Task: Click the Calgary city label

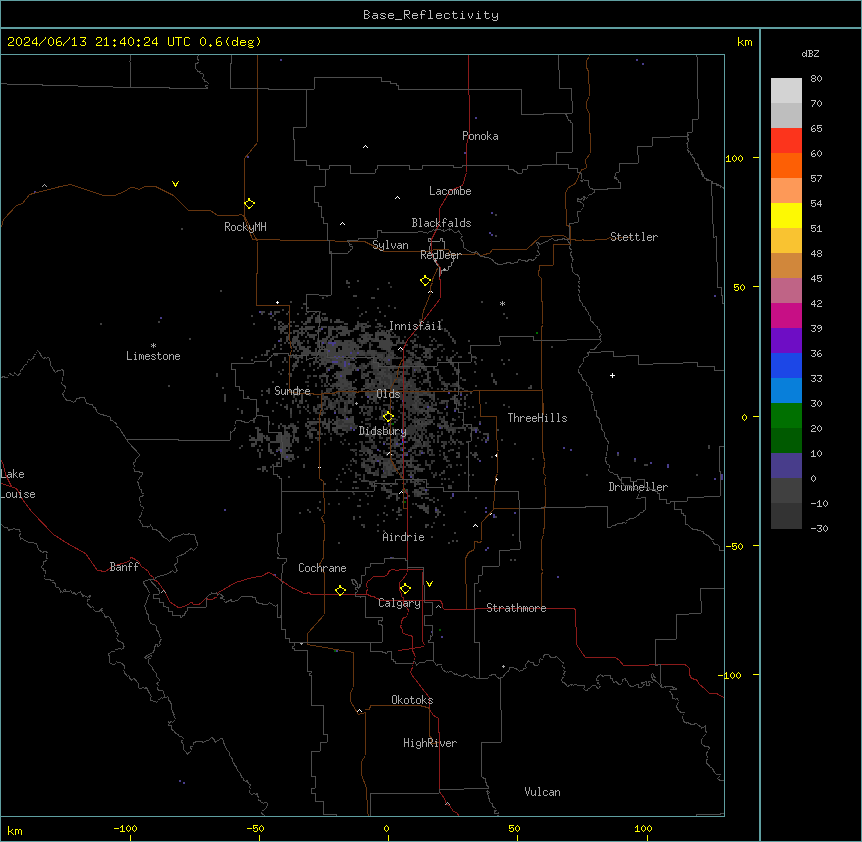Action: (399, 603)
